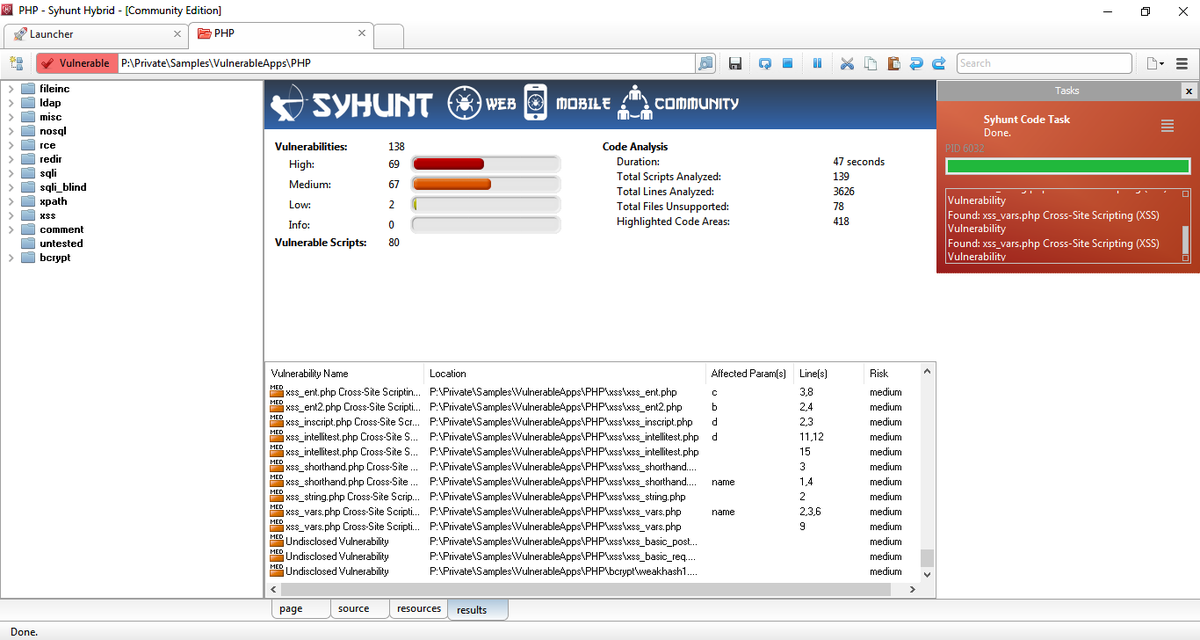This screenshot has width=1200, height=640.
Task: Click the blue pause icon
Action: (817, 63)
